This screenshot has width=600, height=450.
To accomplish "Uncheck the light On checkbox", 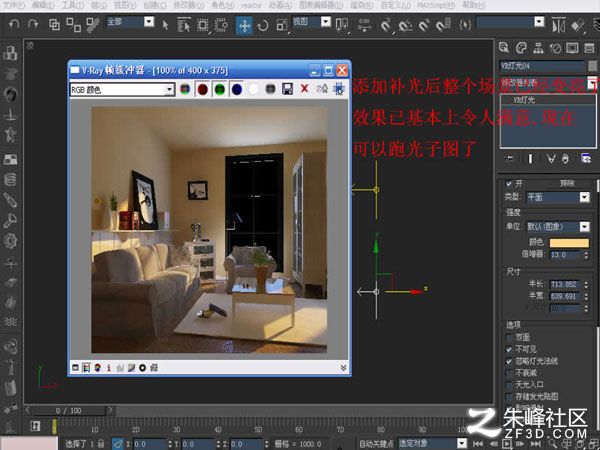I will click(509, 183).
